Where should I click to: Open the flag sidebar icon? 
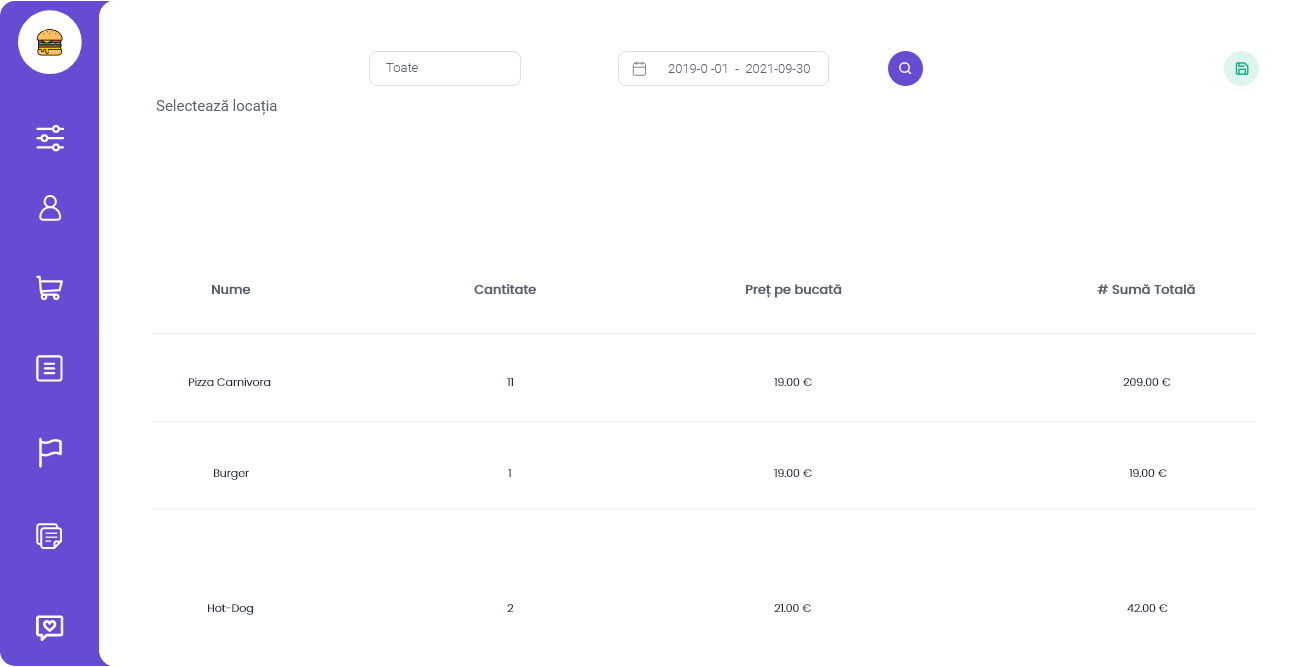[50, 452]
